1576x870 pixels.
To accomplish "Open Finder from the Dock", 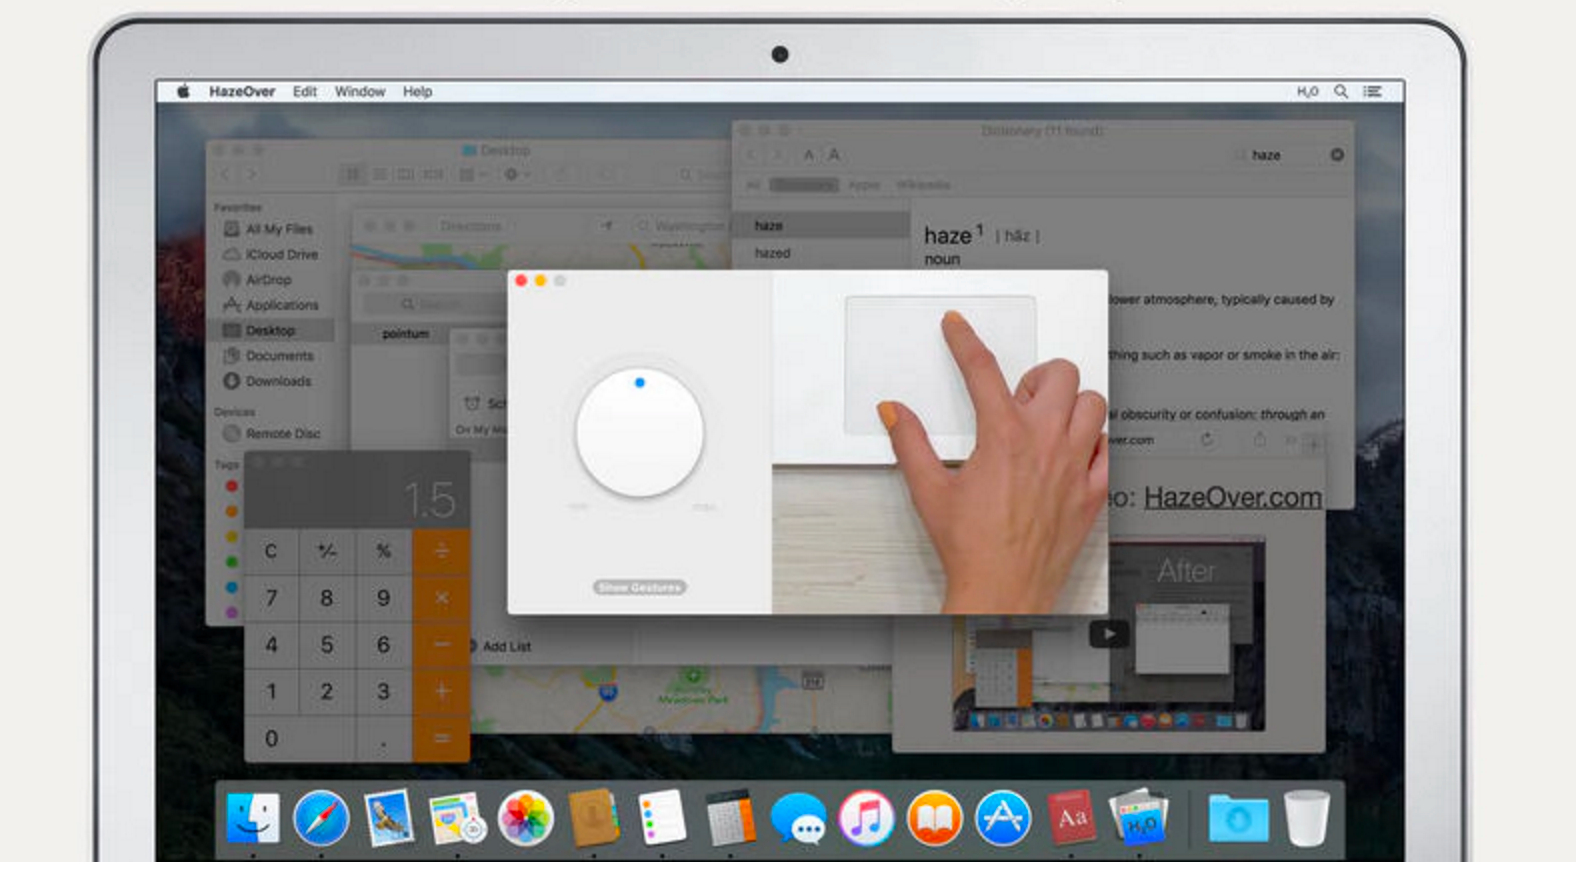I will (252, 818).
